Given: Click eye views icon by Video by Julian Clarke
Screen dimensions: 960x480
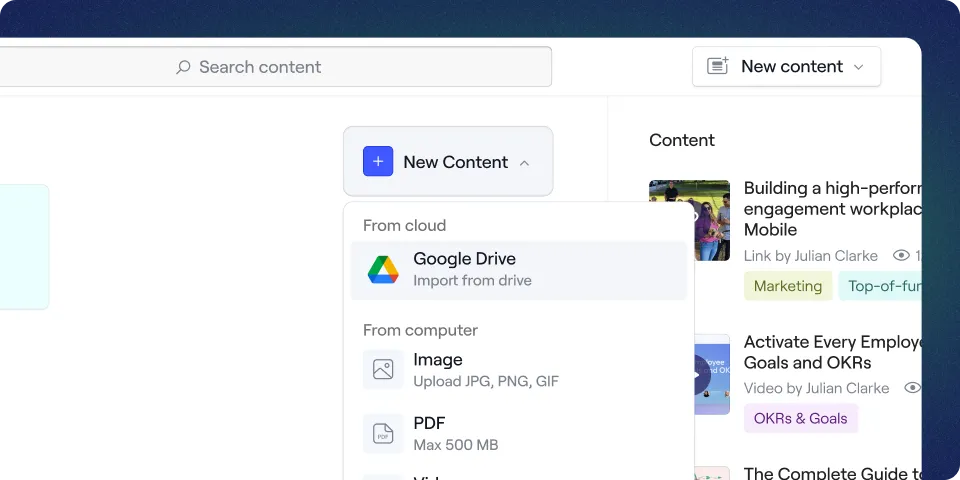Looking at the screenshot, I should tap(913, 388).
